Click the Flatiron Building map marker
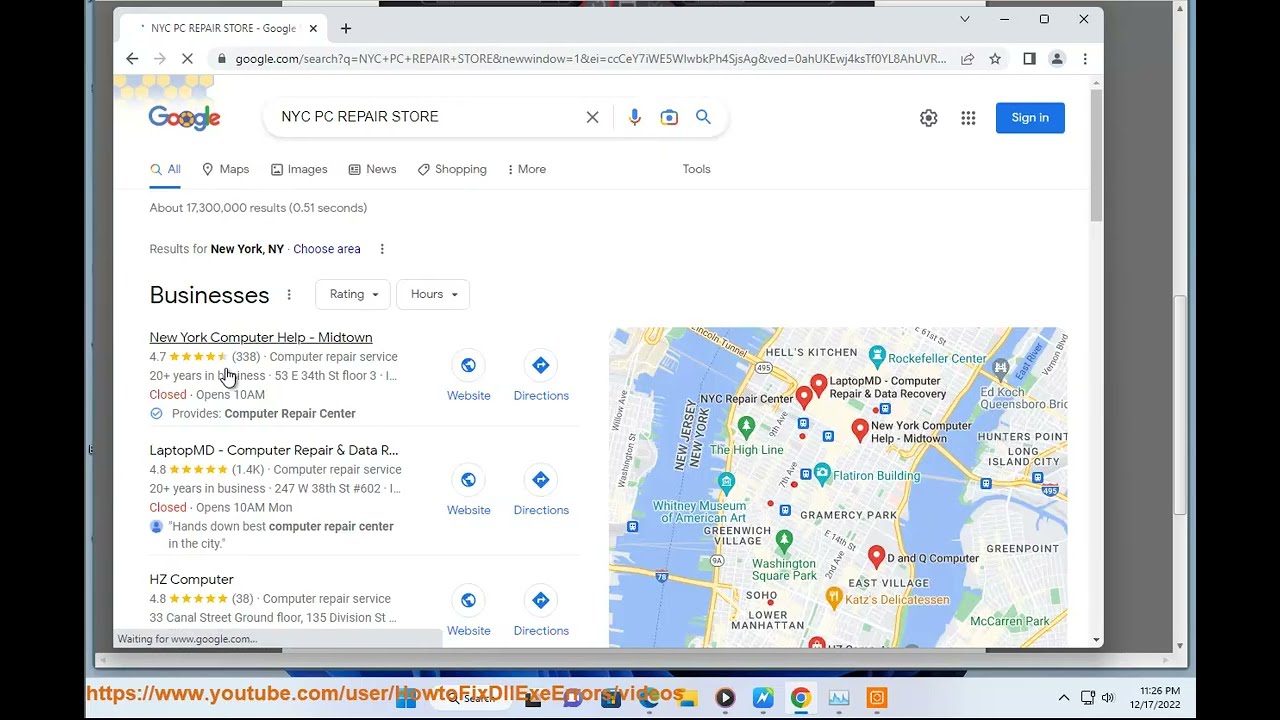The image size is (1280, 720). 821,473
